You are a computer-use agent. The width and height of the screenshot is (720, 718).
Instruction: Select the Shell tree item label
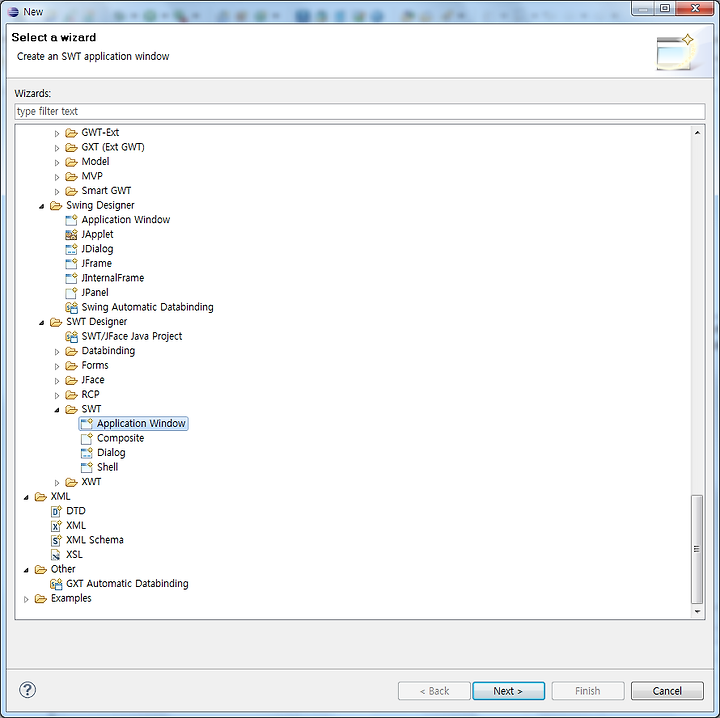coord(107,467)
